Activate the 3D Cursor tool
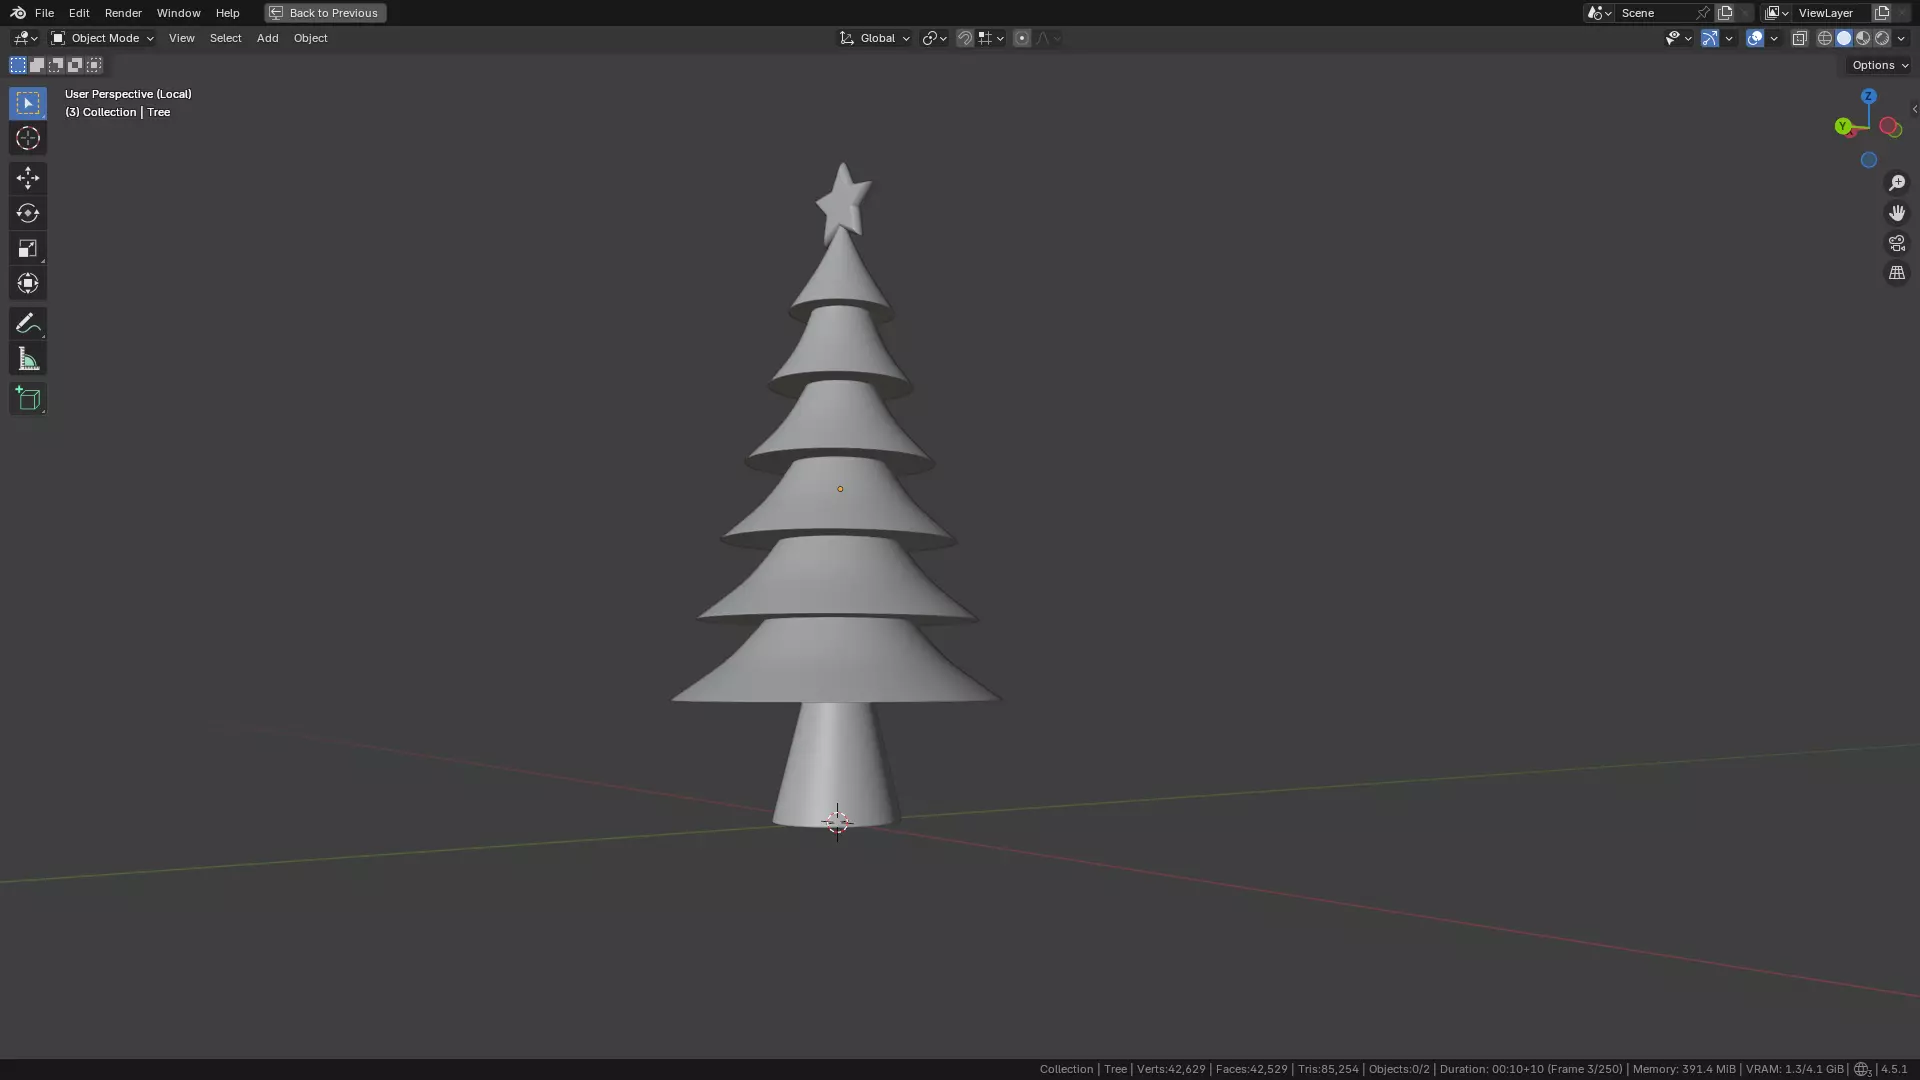The height and width of the screenshot is (1080, 1920). (x=28, y=138)
